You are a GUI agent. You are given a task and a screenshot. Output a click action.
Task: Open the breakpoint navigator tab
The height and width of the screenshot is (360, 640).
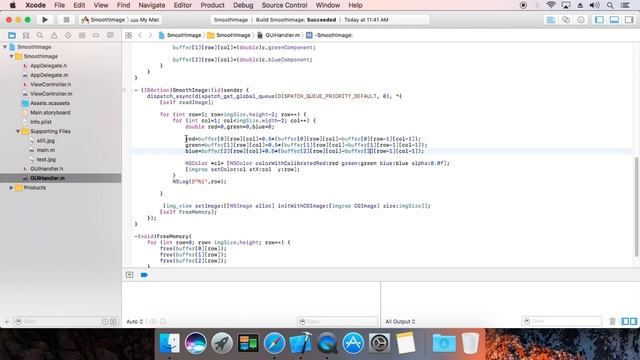pyautogui.click(x=96, y=36)
